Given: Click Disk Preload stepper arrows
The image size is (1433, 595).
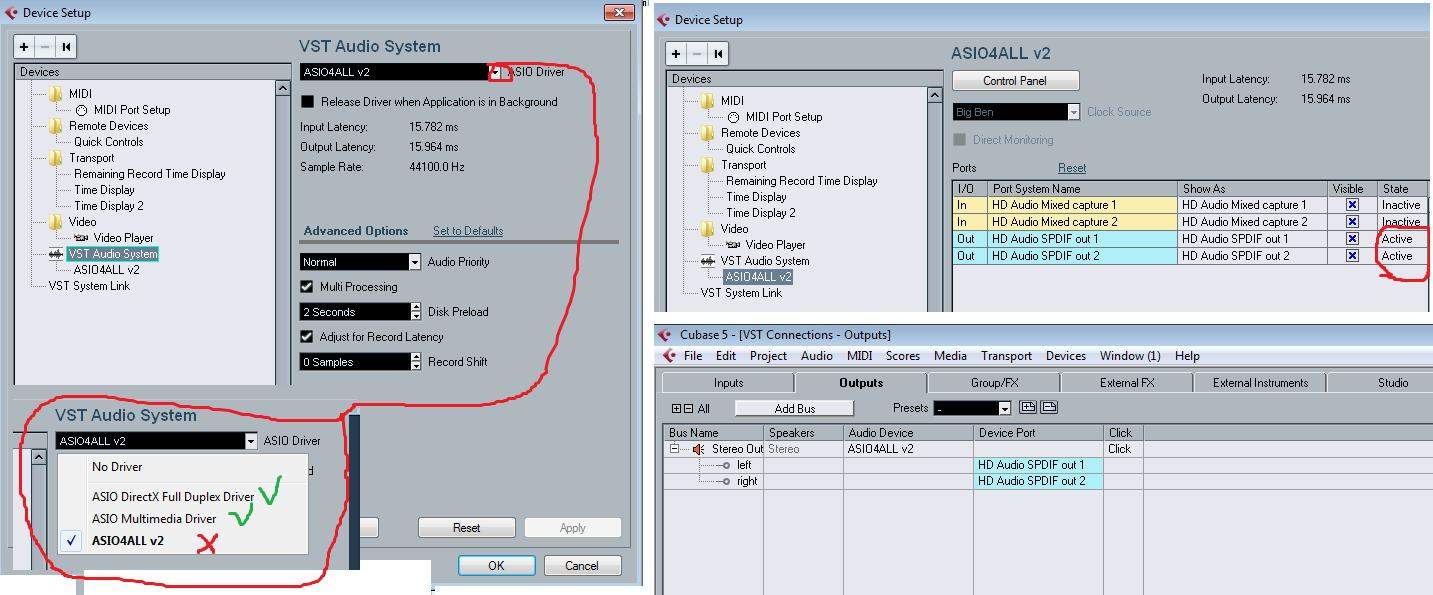Looking at the screenshot, I should (415, 312).
